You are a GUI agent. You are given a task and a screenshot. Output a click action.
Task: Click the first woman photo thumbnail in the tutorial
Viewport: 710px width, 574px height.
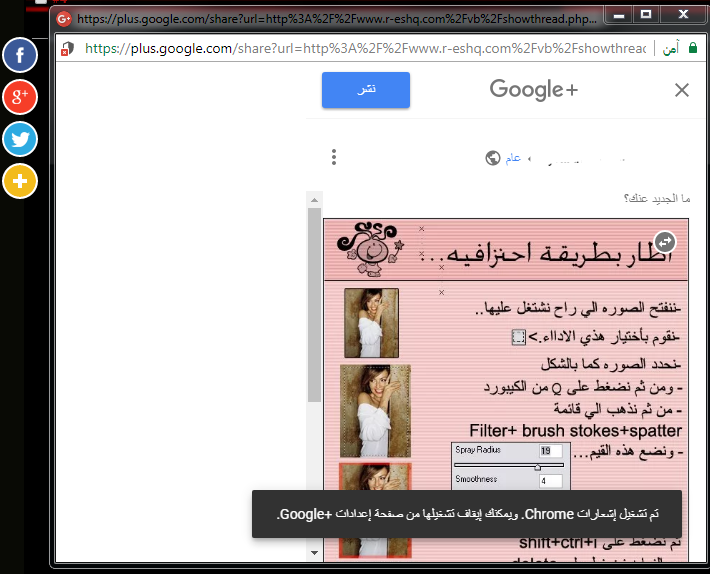pyautogui.click(x=371, y=323)
